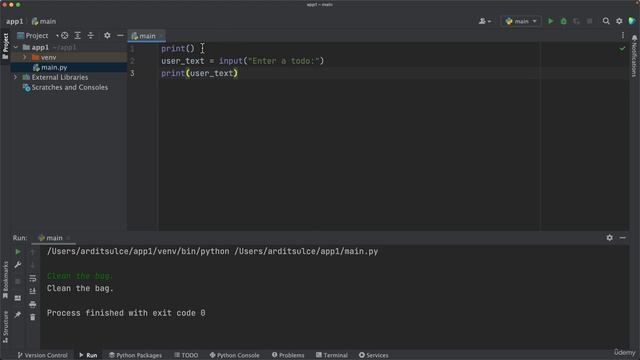The image size is (640, 360).
Task: Click the Run with Coverage icon
Action: tap(576, 21)
